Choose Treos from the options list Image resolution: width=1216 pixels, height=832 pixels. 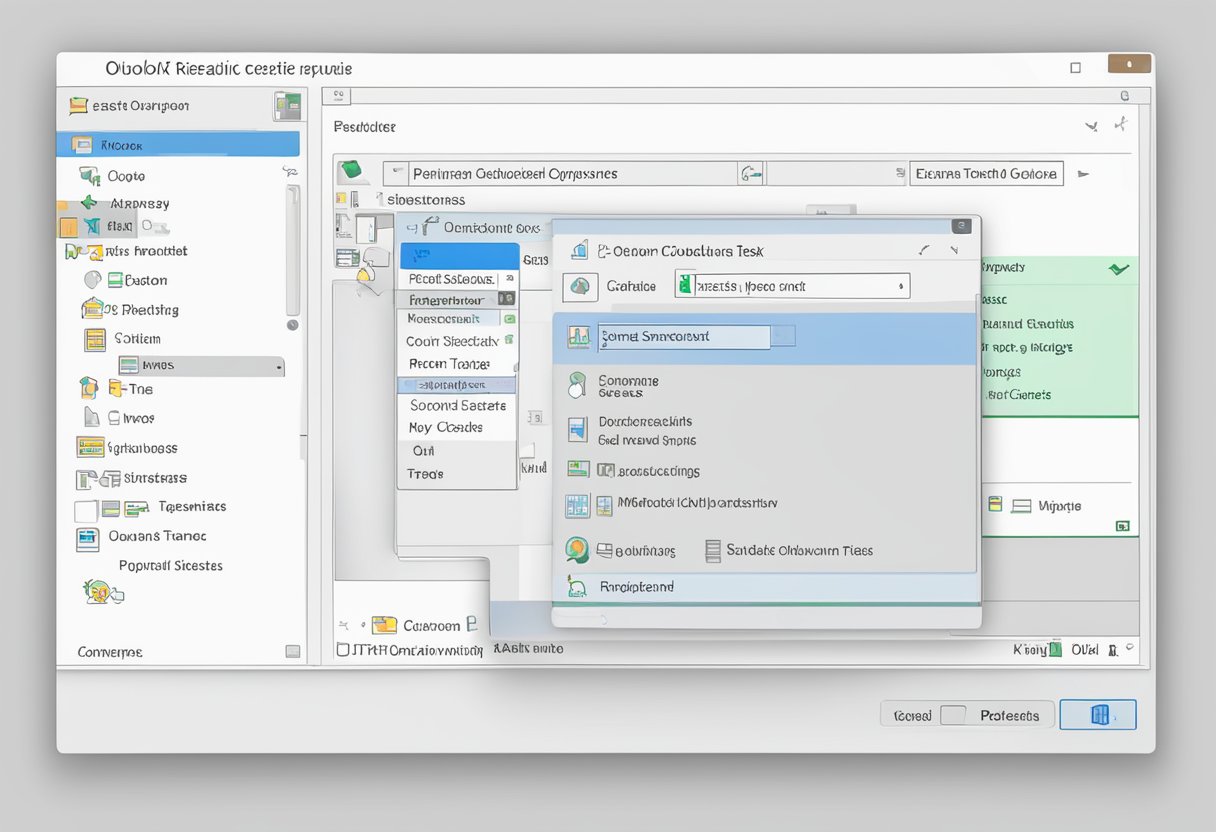(425, 474)
